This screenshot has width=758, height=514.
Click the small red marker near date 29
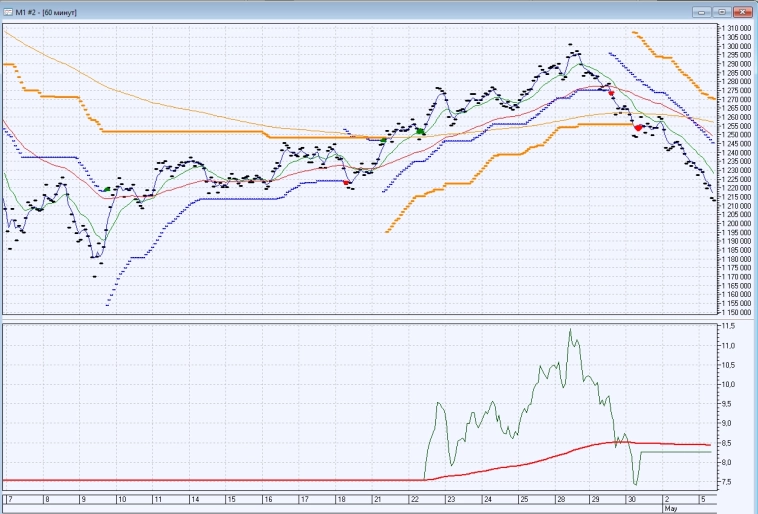coord(611,92)
